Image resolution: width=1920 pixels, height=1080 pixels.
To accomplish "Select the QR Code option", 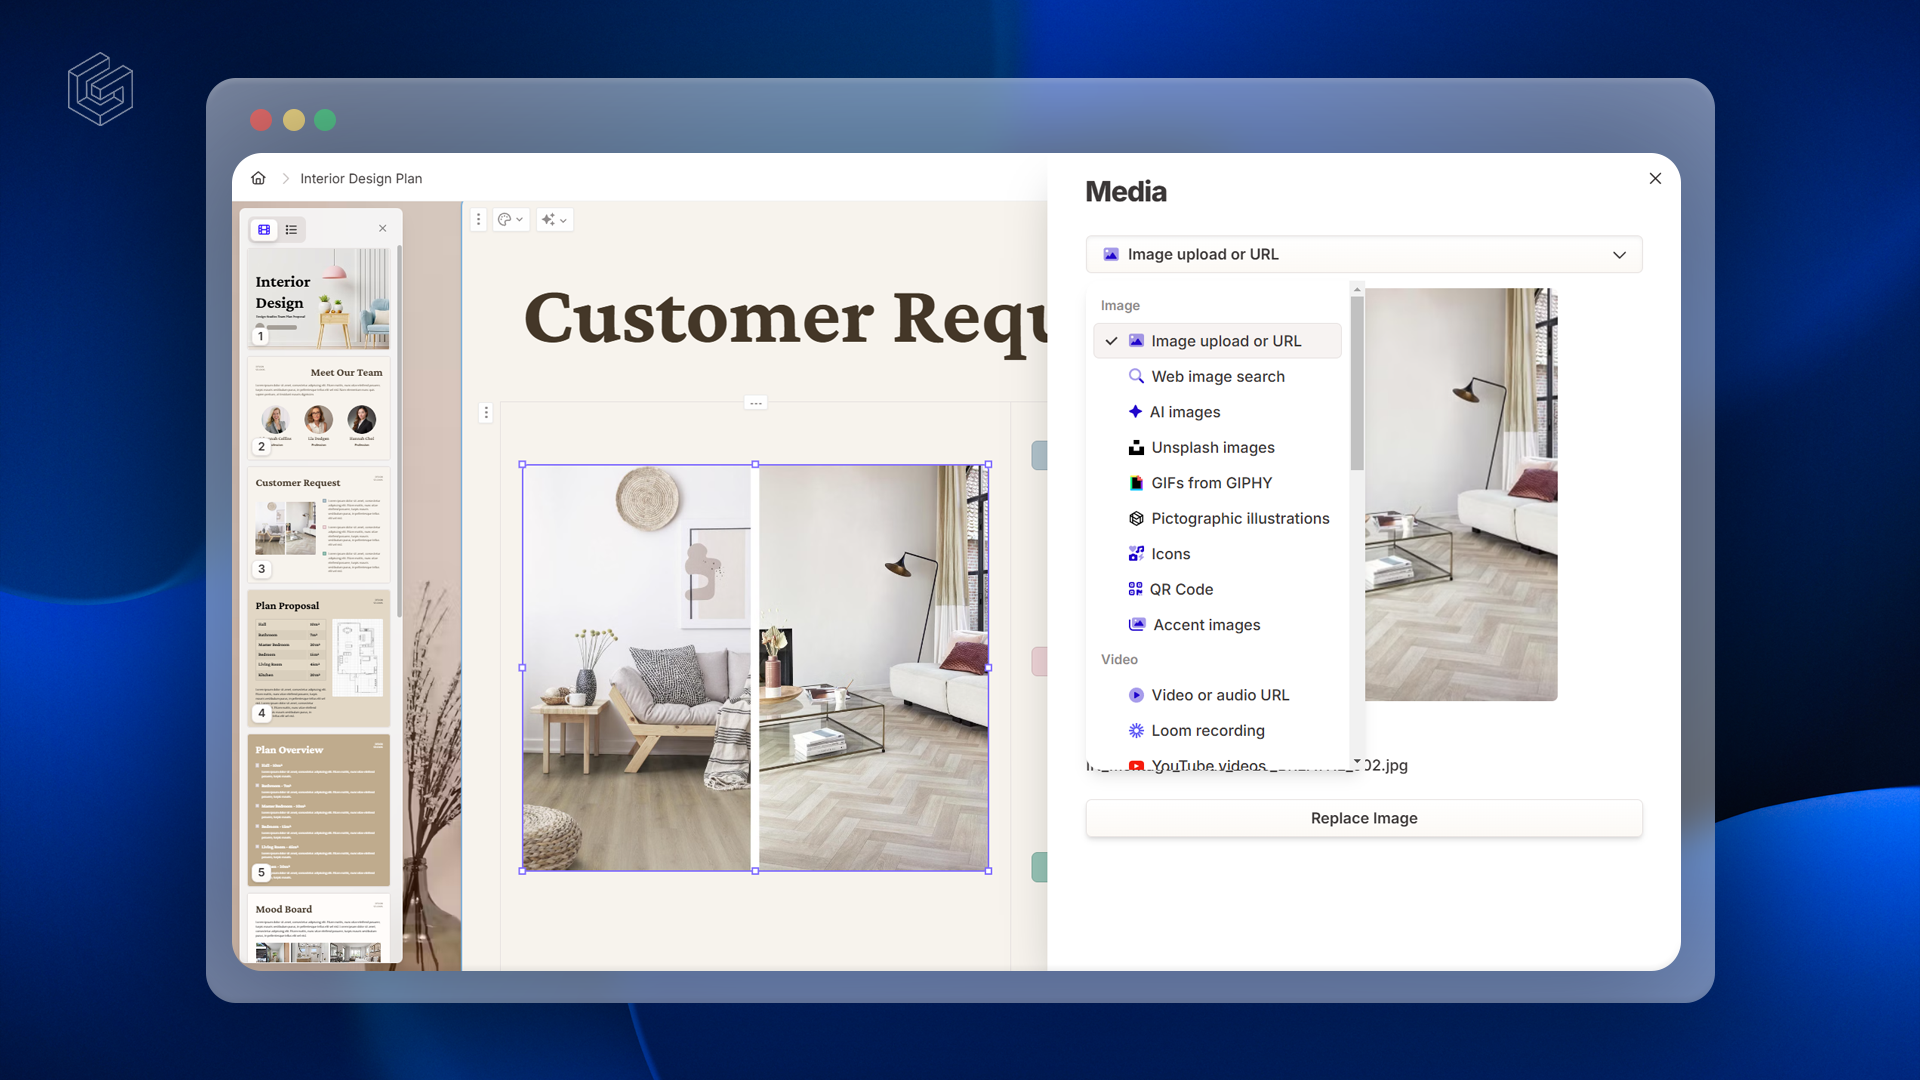I will (1181, 590).
